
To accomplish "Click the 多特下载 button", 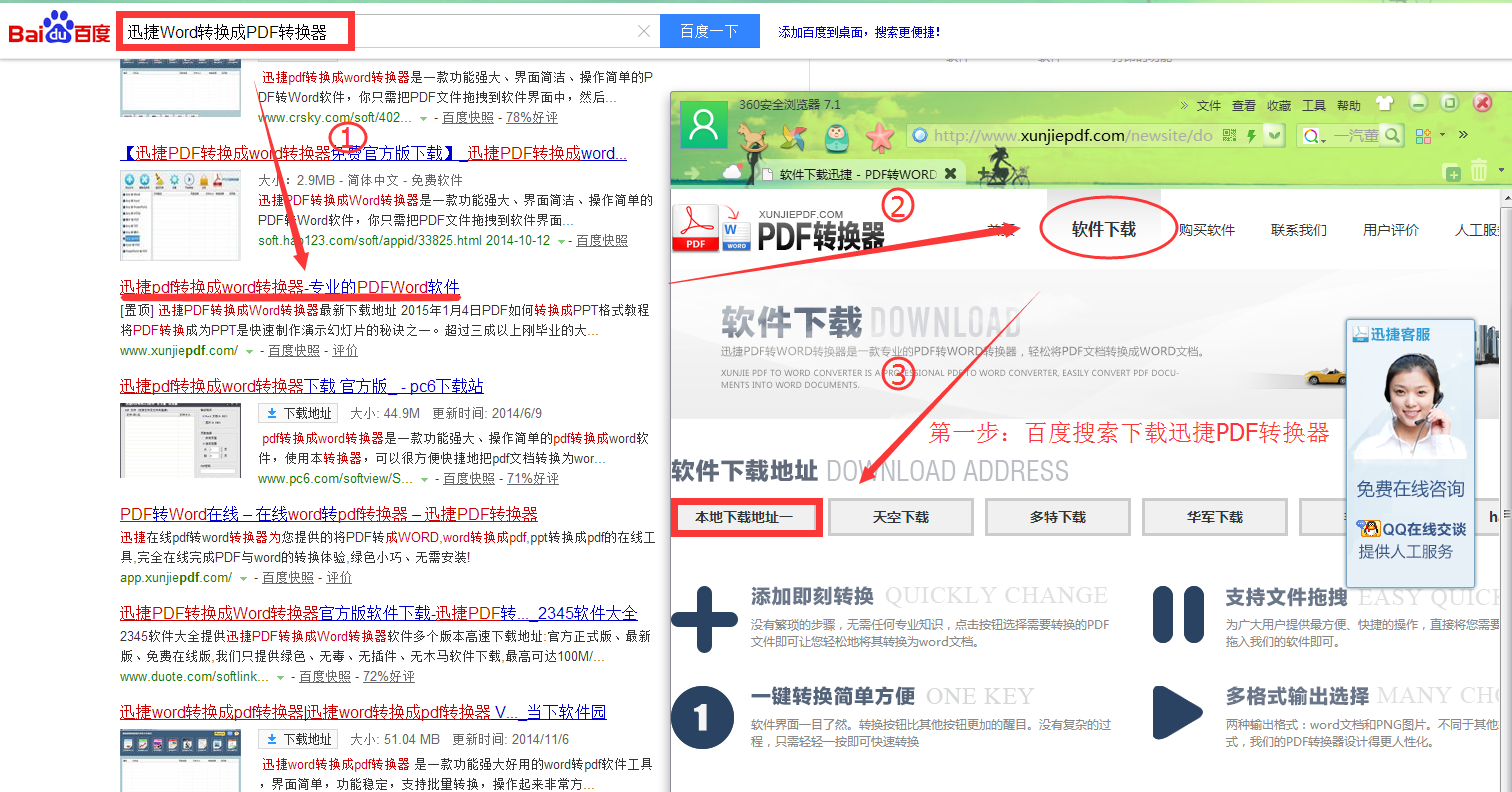I will (x=1058, y=518).
